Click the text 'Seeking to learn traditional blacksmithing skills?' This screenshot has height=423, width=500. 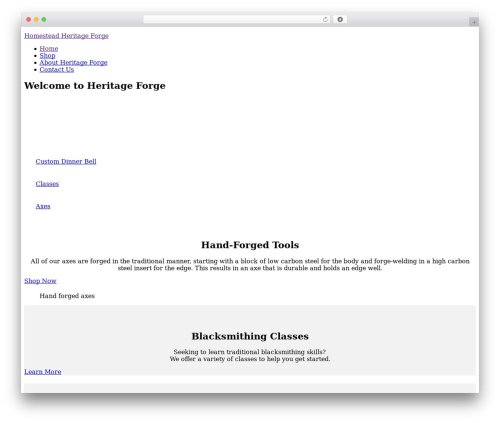250,352
